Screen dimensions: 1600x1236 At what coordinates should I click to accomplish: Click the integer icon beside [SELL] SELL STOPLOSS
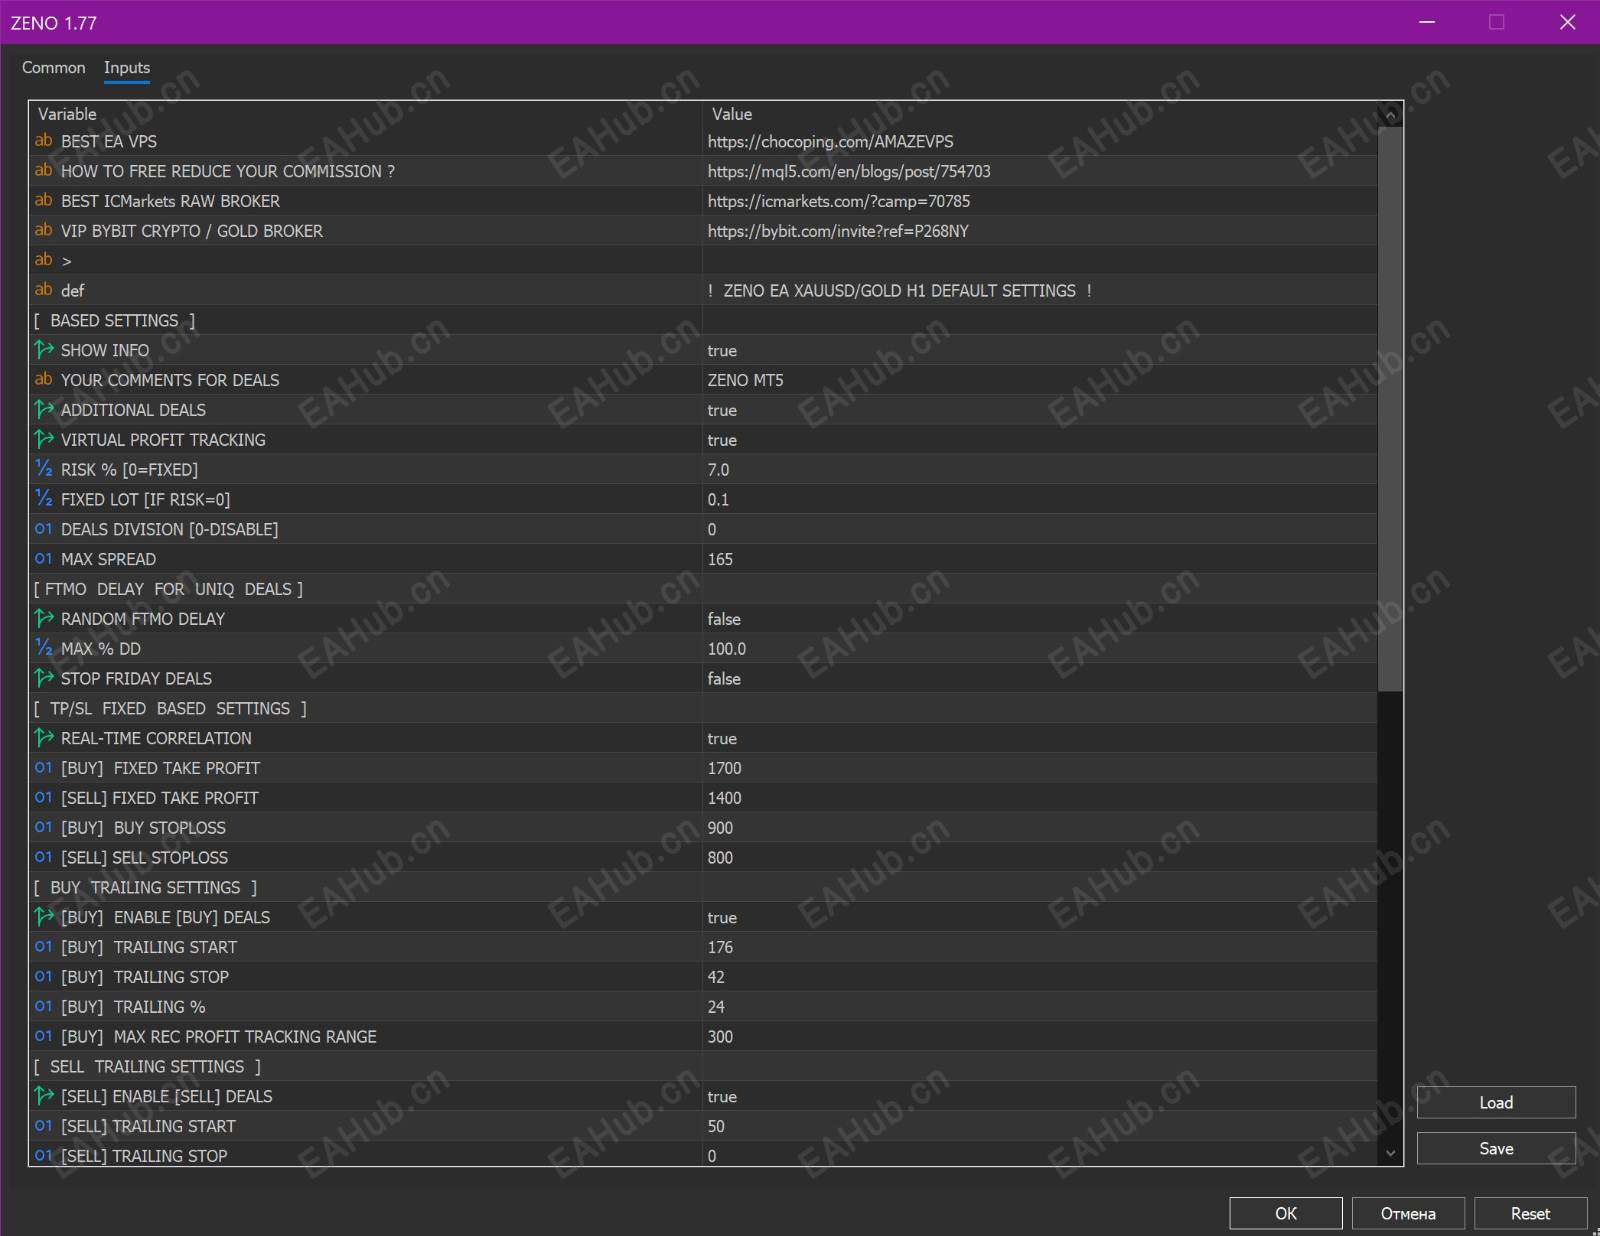(43, 858)
